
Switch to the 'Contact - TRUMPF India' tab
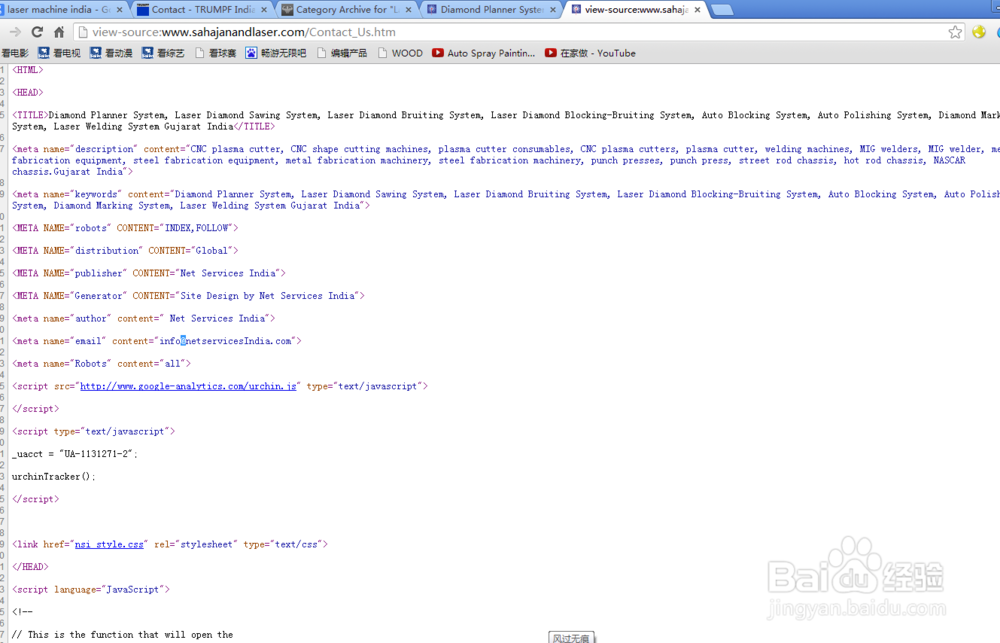pos(203,10)
